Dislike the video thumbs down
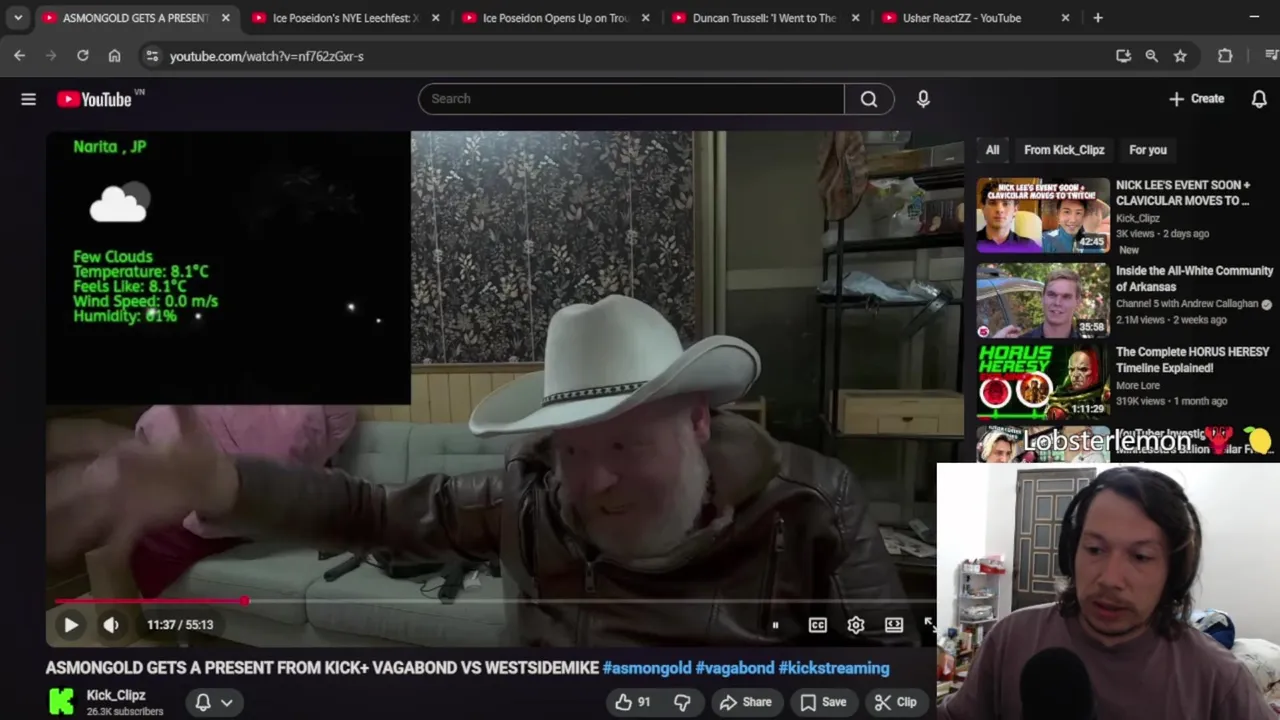This screenshot has width=1280, height=720. (682, 702)
